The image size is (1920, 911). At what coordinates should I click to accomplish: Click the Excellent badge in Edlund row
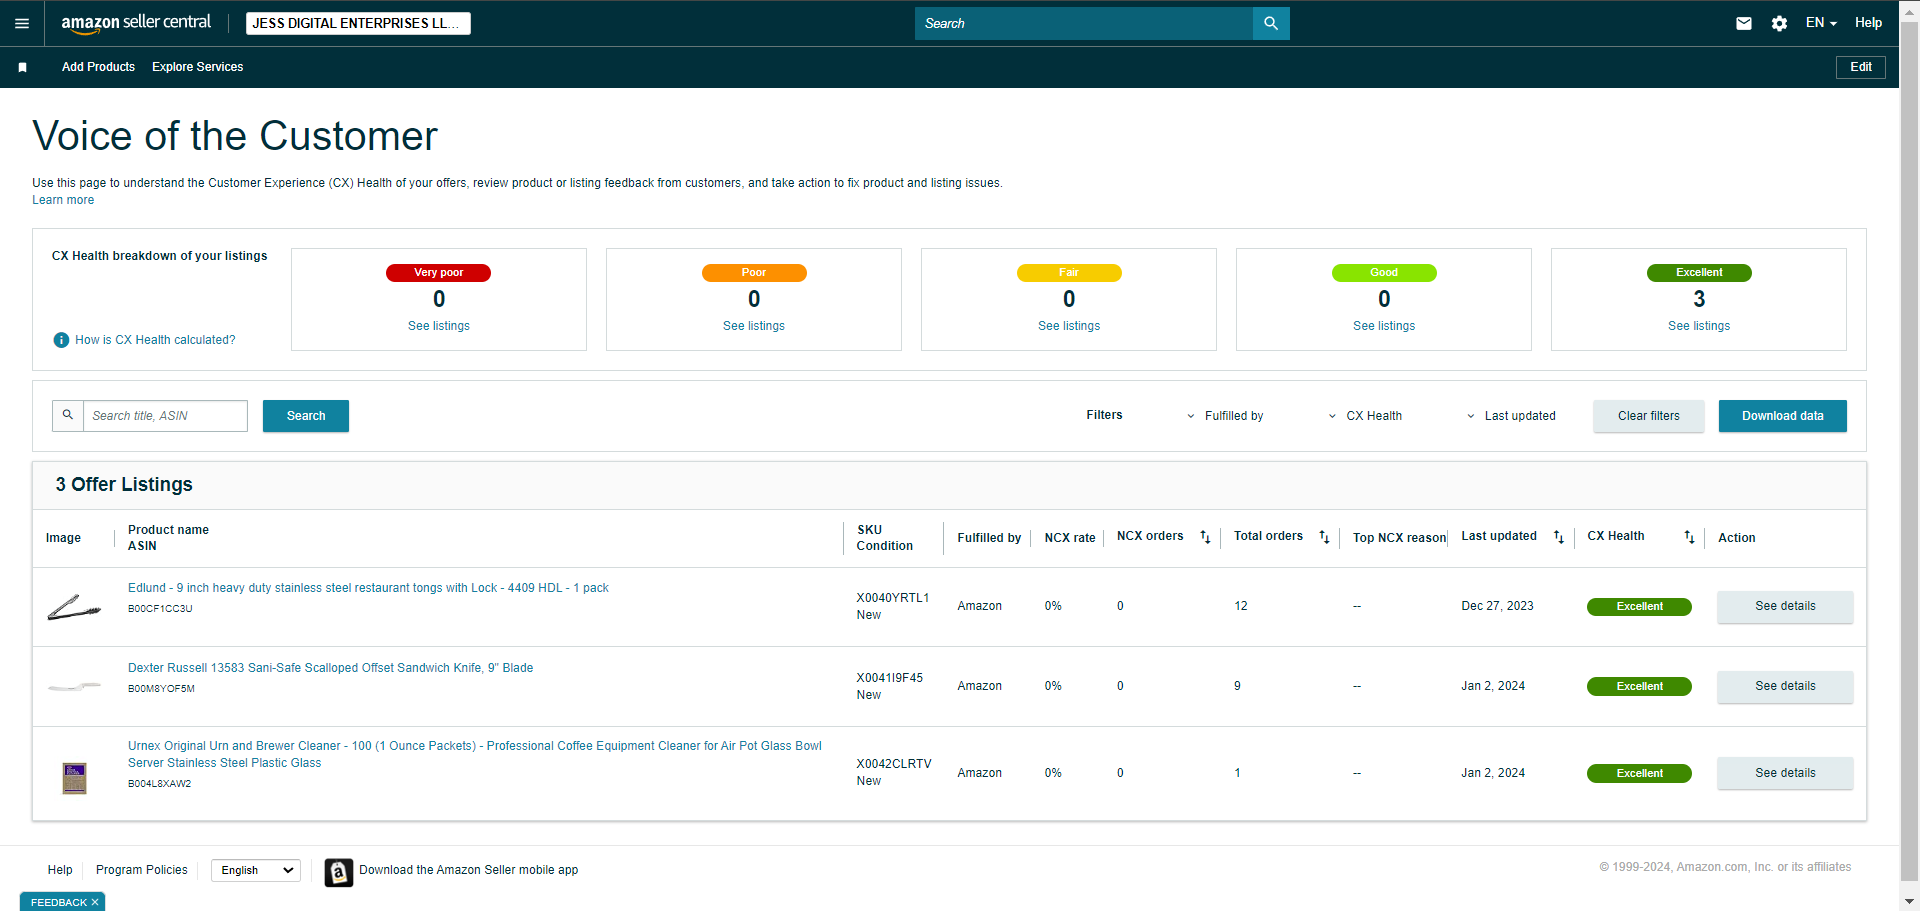(1639, 606)
